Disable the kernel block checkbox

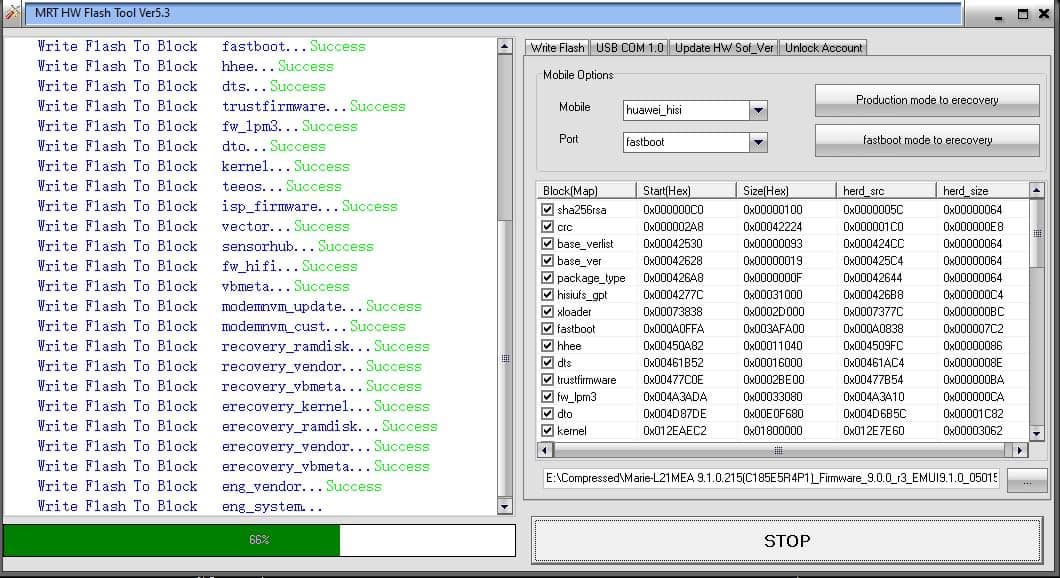coord(548,431)
